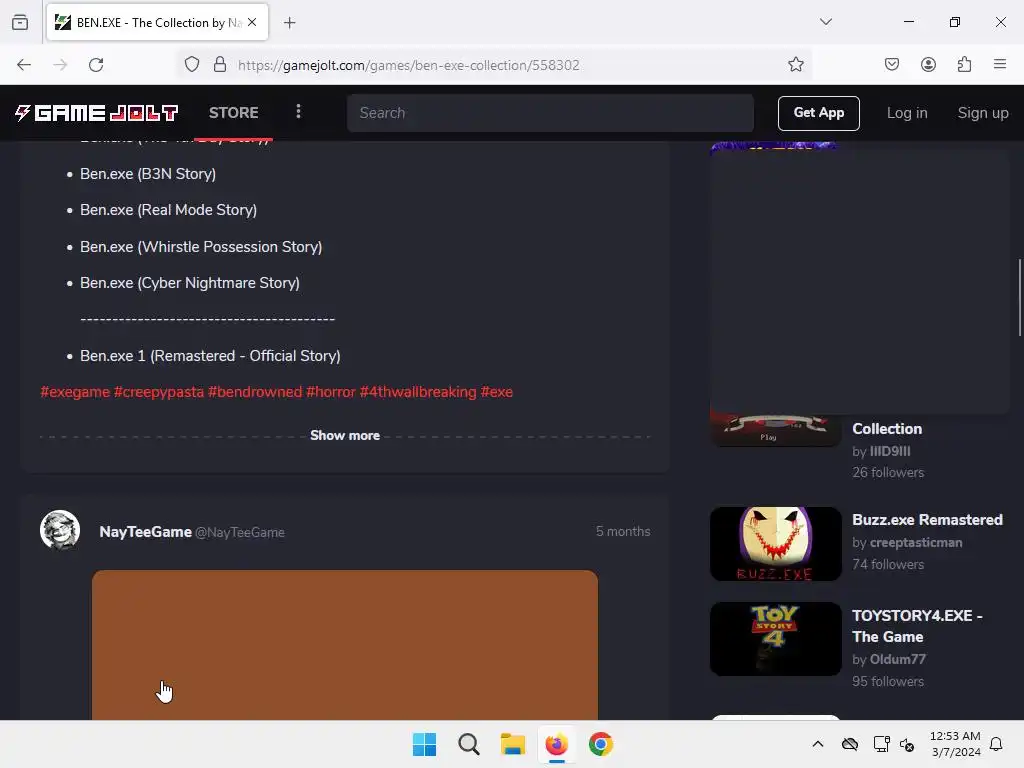The image size is (1024, 768).
Task: Open the Windows Start menu
Action: point(424,744)
